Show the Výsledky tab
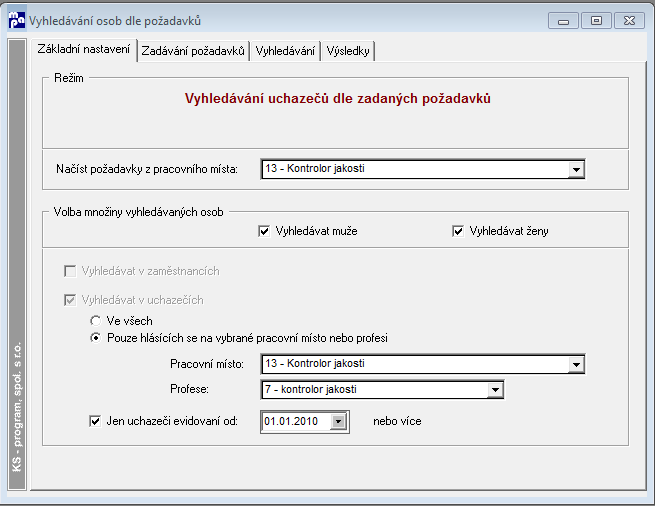655x506 pixels. pyautogui.click(x=348, y=51)
